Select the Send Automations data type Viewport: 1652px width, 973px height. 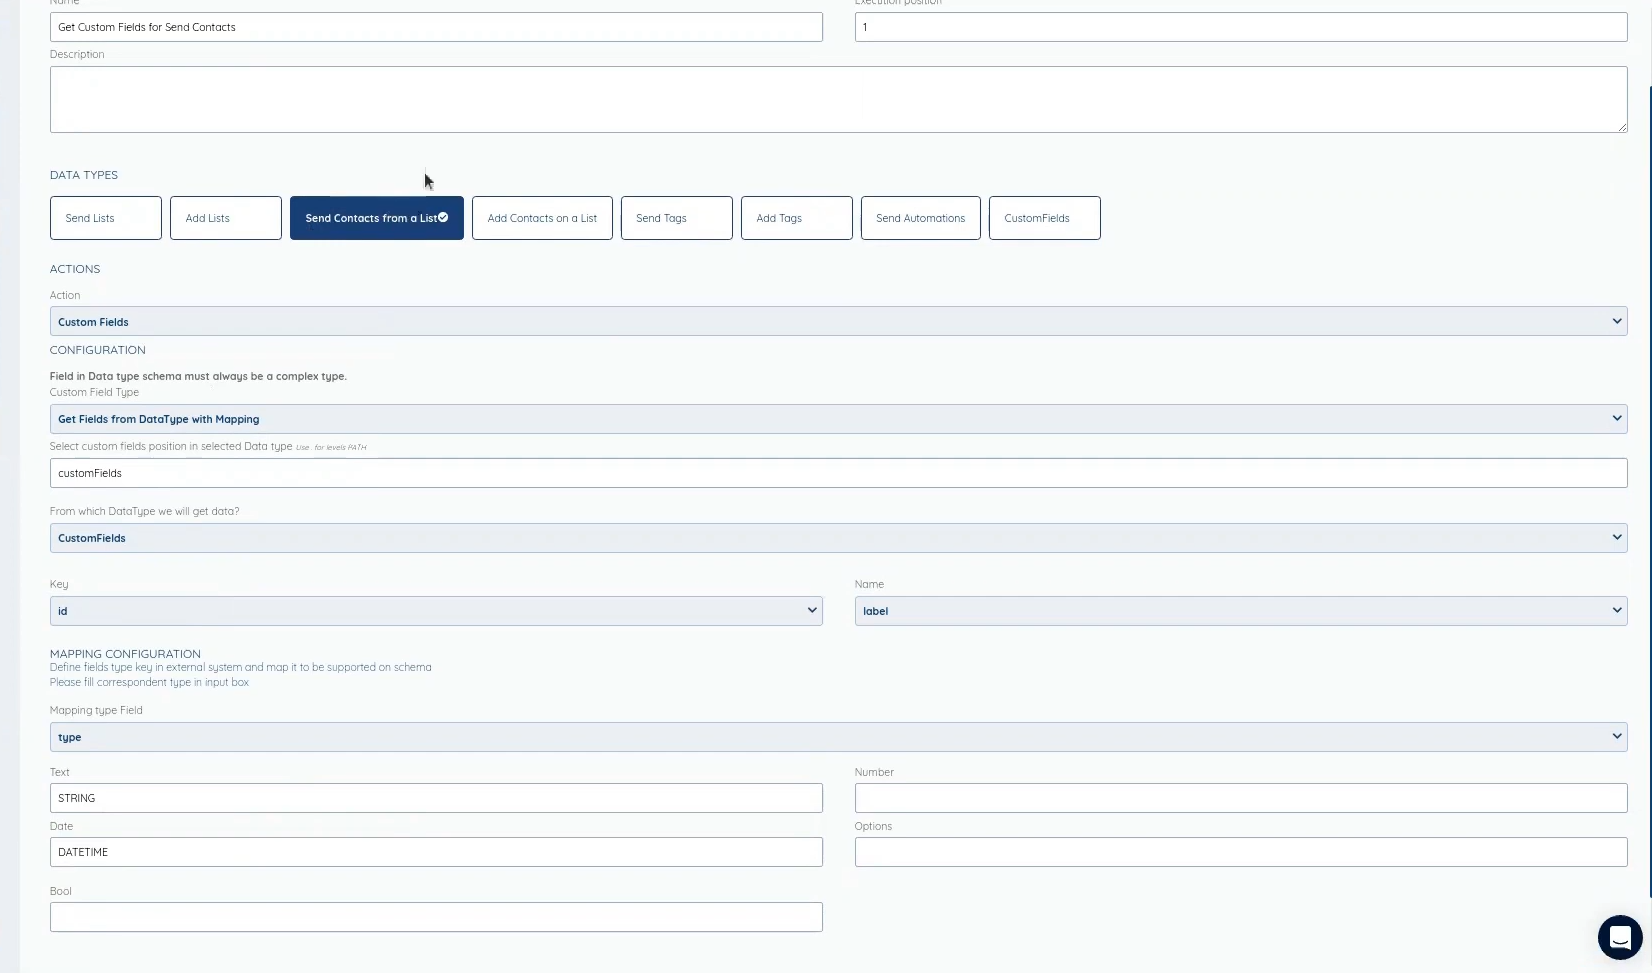(x=921, y=218)
